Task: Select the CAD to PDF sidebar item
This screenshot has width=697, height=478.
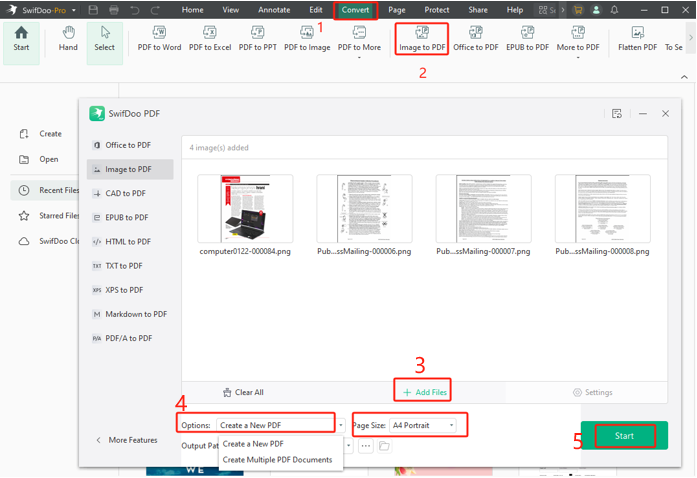Action: click(x=126, y=194)
